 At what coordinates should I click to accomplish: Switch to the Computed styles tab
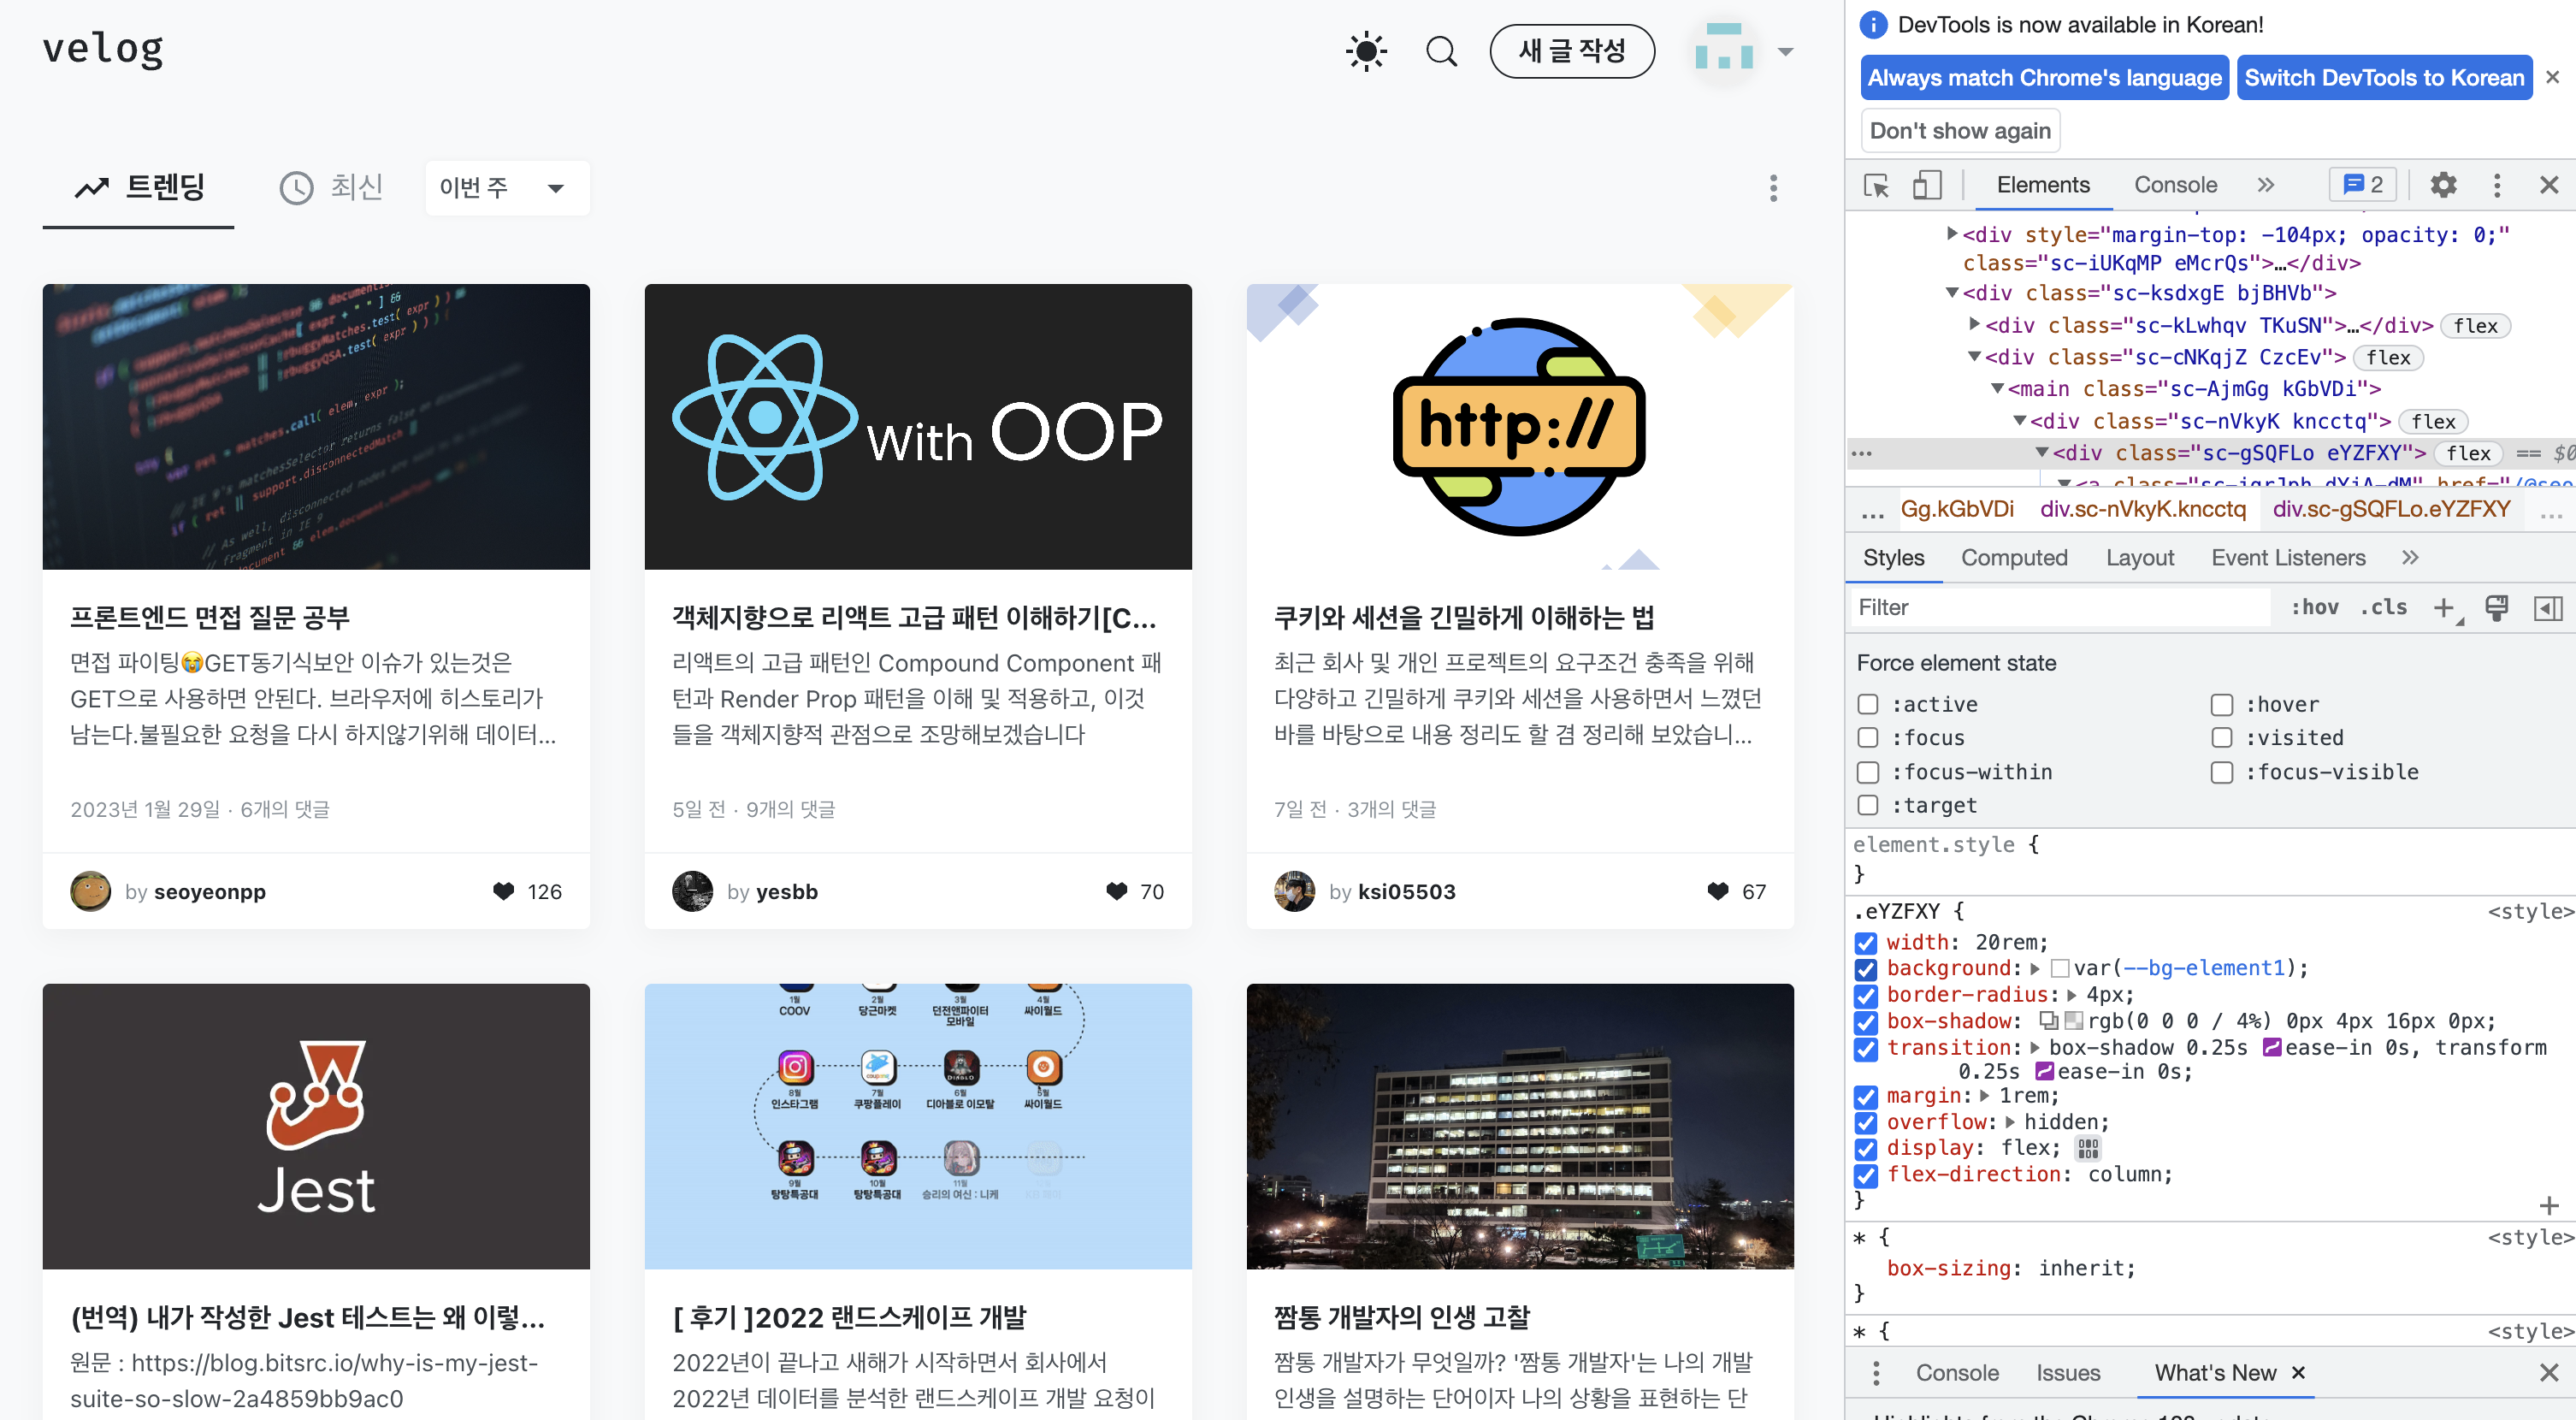(x=2013, y=557)
